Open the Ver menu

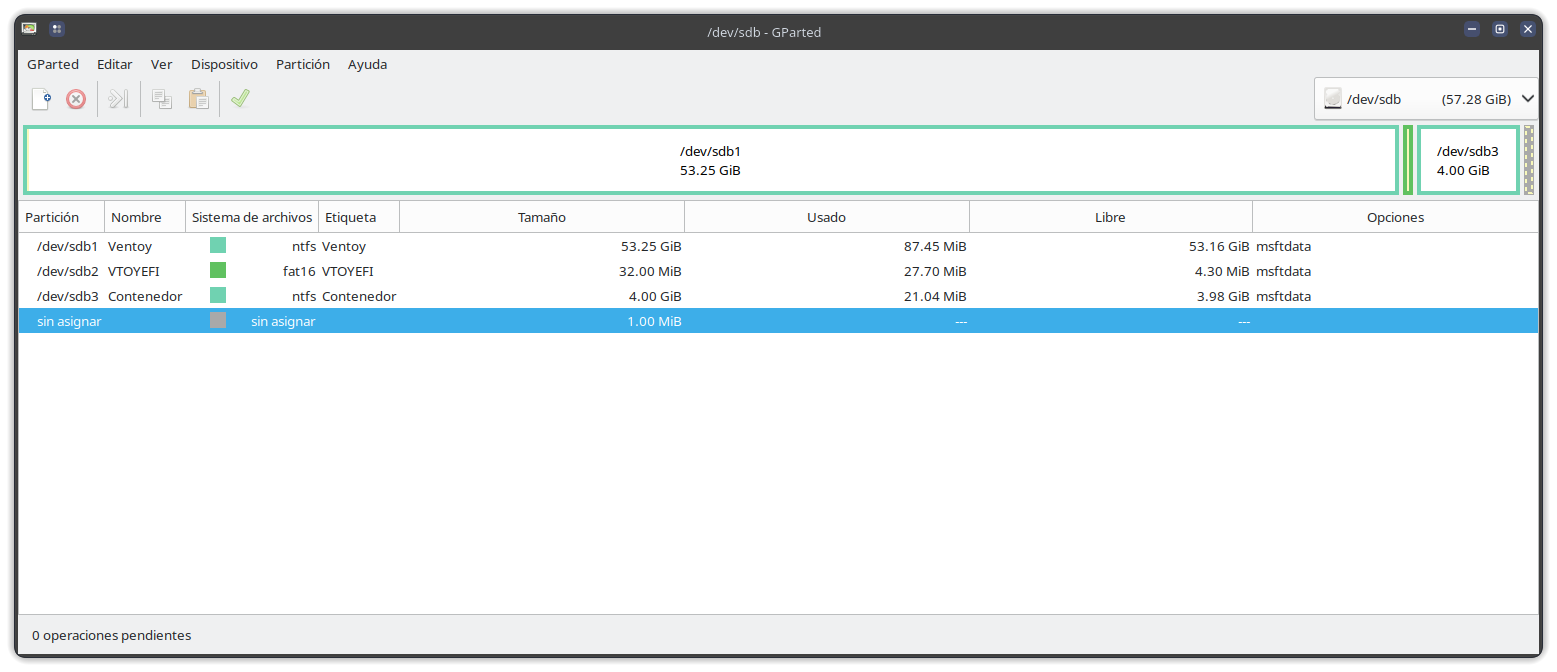click(162, 64)
